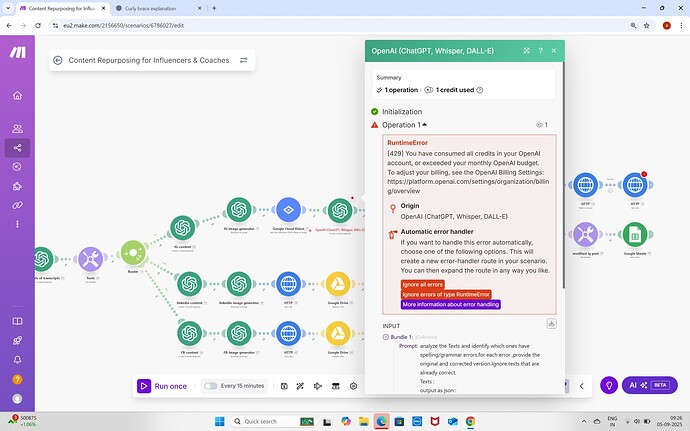The image size is (690, 431).
Task: Switch to Content Repurposing browser tab
Action: 62,8
